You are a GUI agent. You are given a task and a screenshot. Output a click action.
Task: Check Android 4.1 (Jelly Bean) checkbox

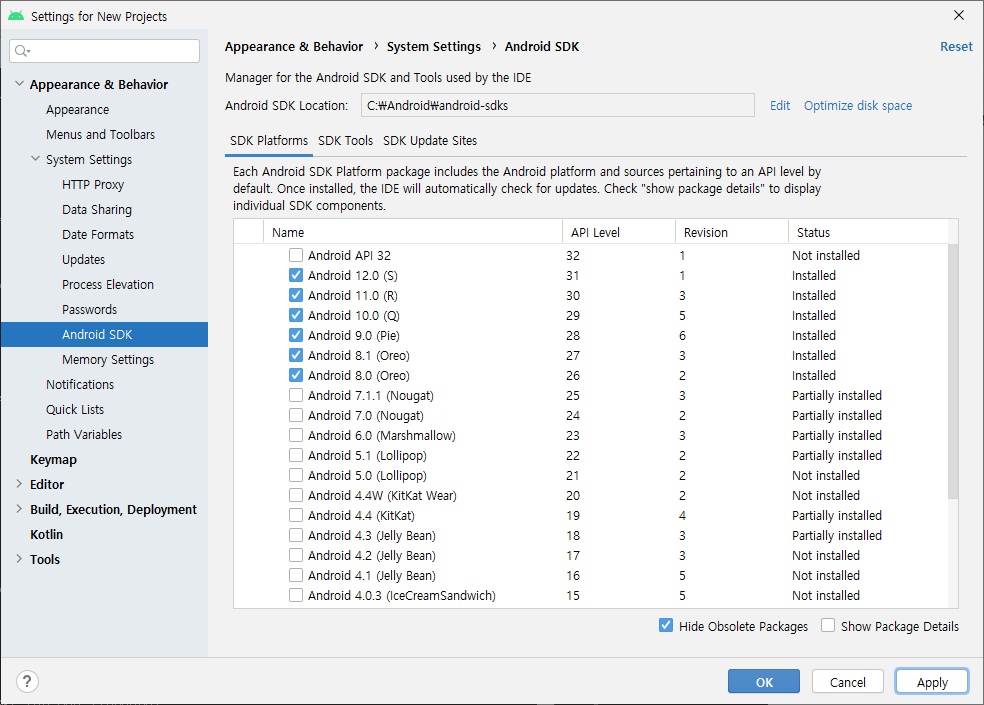(296, 575)
